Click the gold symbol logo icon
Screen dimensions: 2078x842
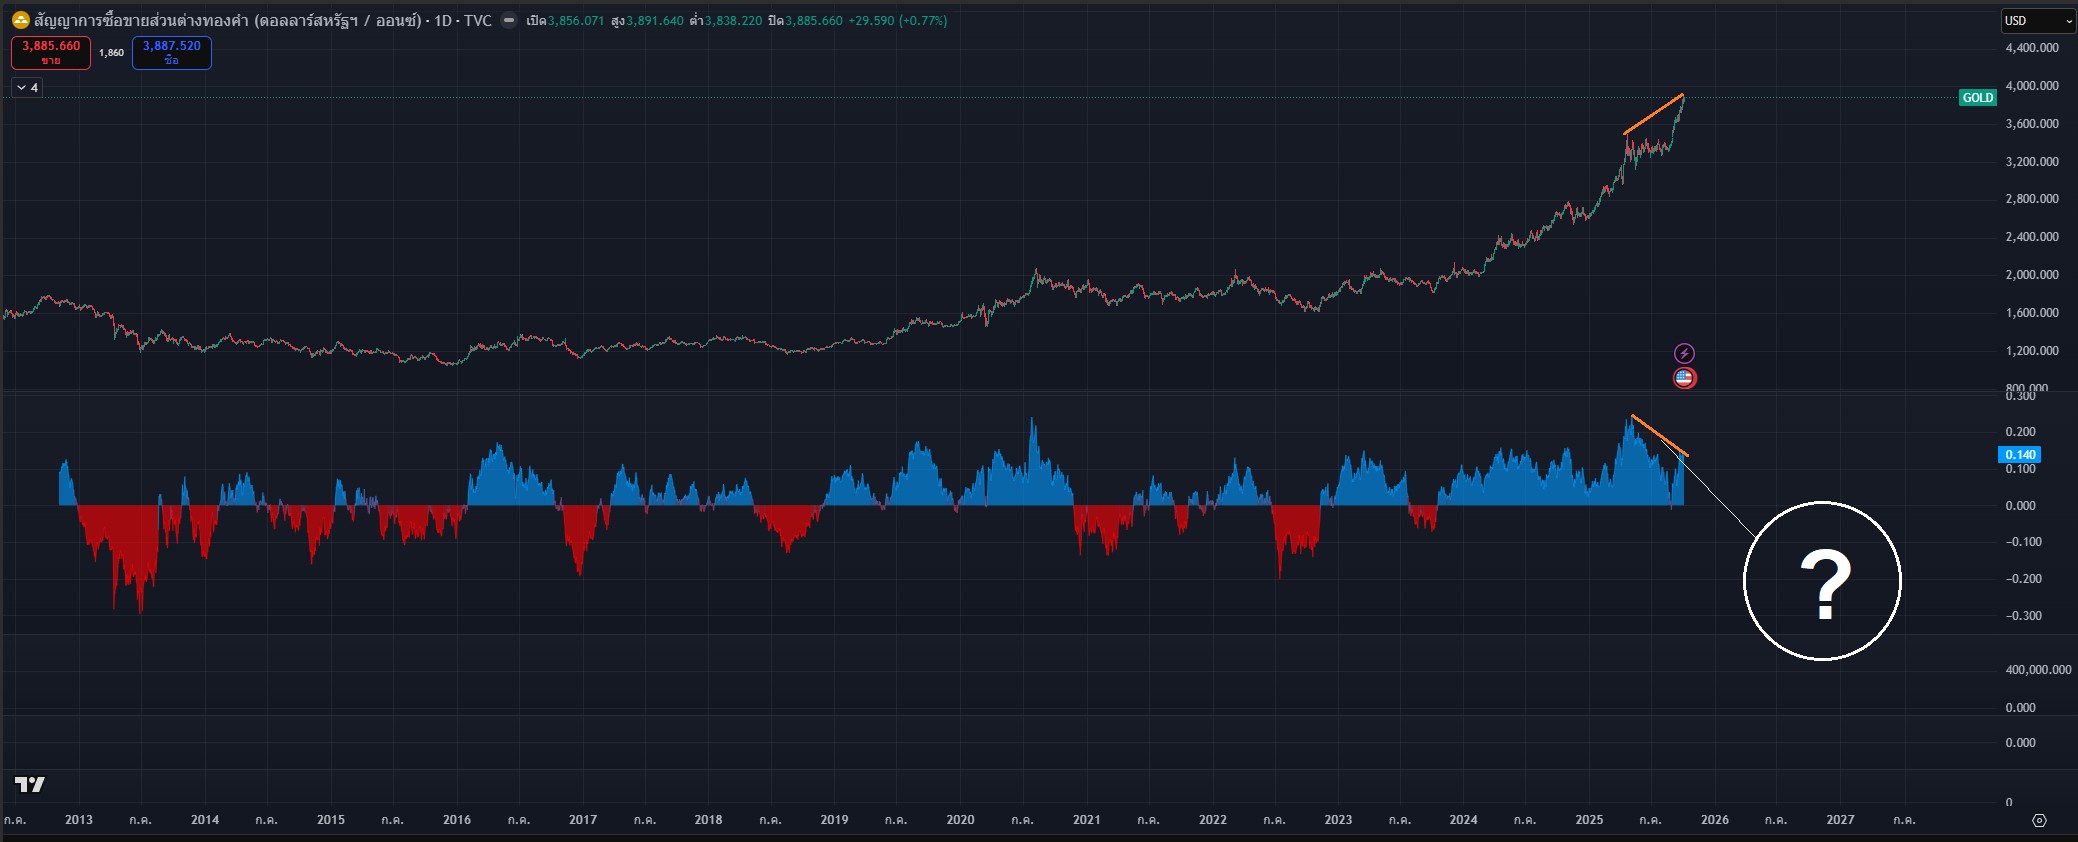pos(20,20)
